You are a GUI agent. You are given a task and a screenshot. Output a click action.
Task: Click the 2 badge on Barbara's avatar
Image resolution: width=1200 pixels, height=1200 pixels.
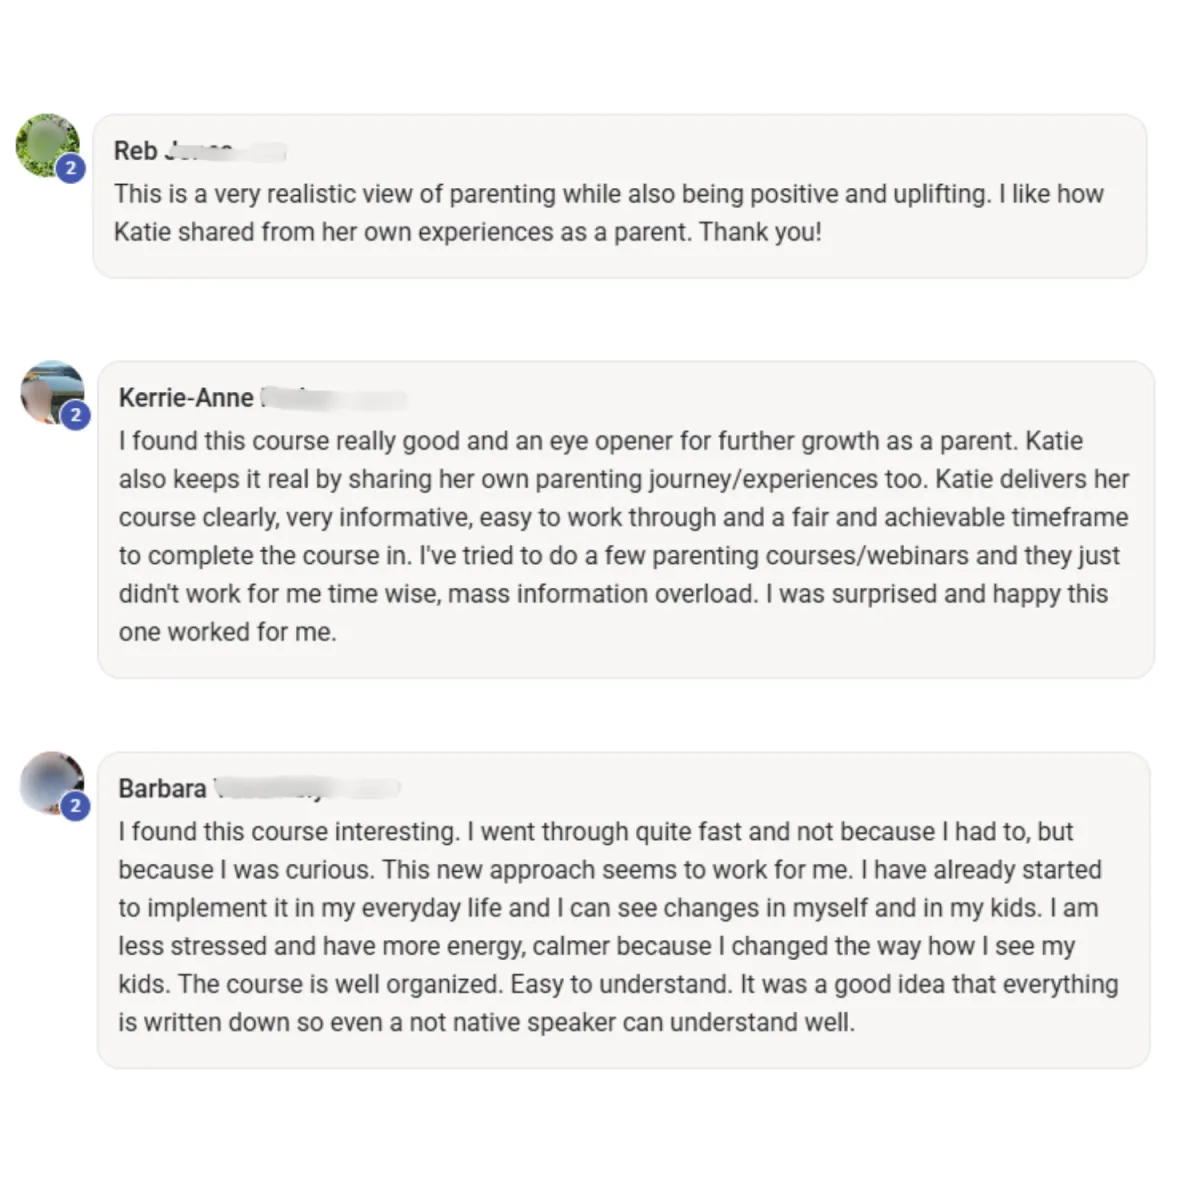pyautogui.click(x=75, y=806)
